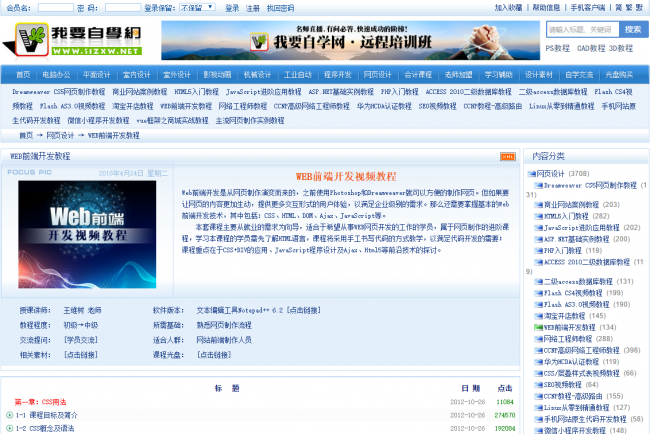Open the 登录保留 dropdown showing 不保留
Screen dimensions: 650x434
coord(197,7)
